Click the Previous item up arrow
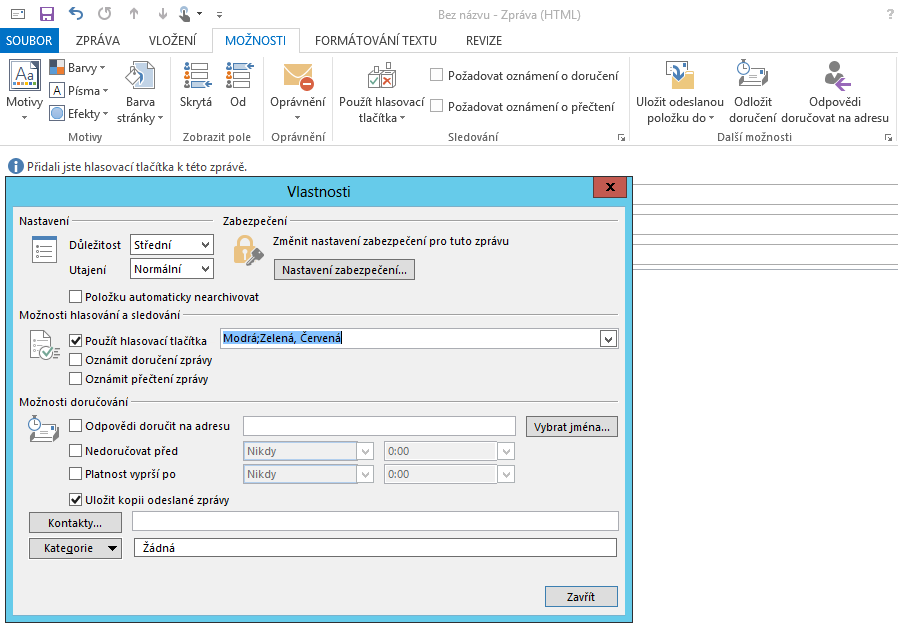 [134, 13]
